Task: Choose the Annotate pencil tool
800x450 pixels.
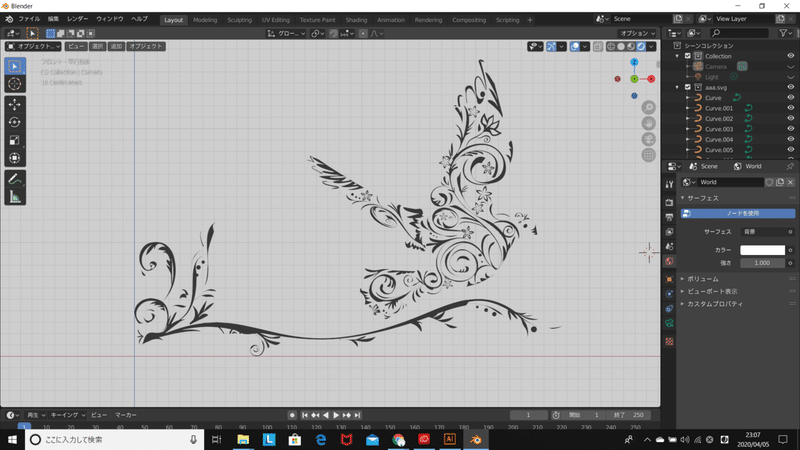Action: coord(15,178)
